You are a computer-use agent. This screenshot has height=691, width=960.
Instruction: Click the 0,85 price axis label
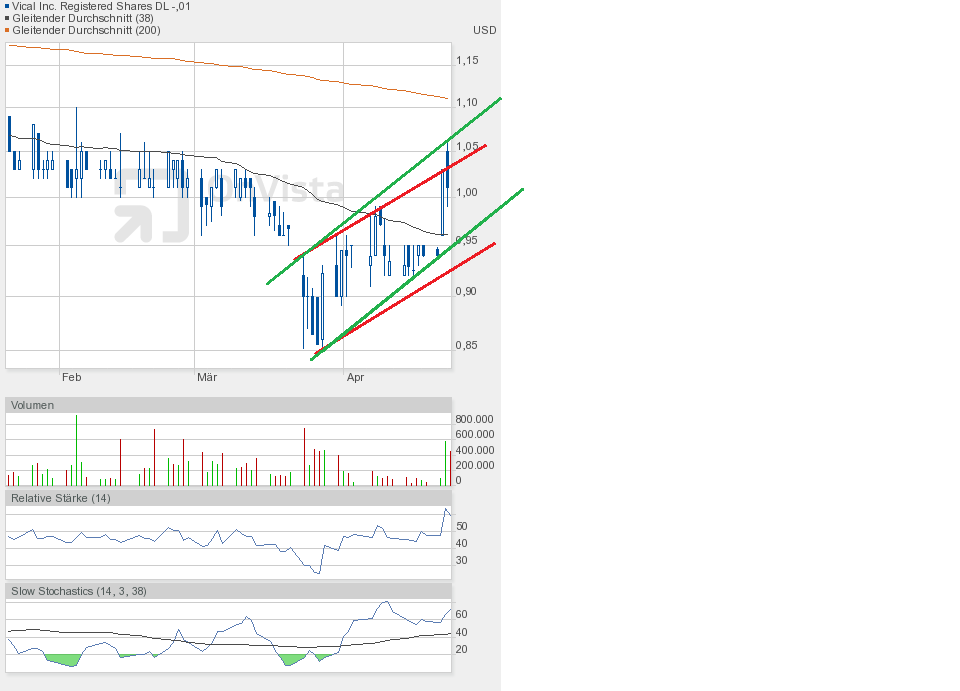[467, 346]
